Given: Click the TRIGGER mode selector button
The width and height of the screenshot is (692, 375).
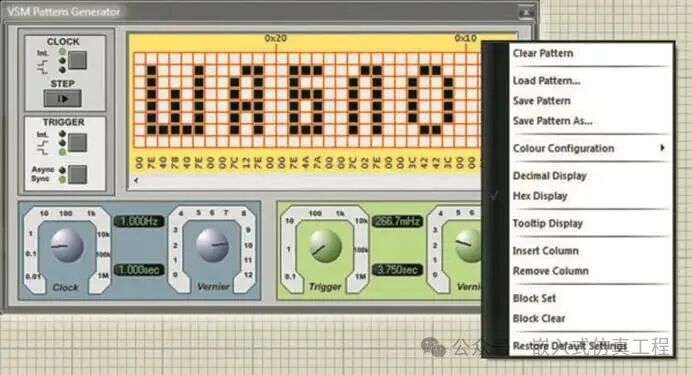Looking at the screenshot, I should pyautogui.click(x=78, y=142).
